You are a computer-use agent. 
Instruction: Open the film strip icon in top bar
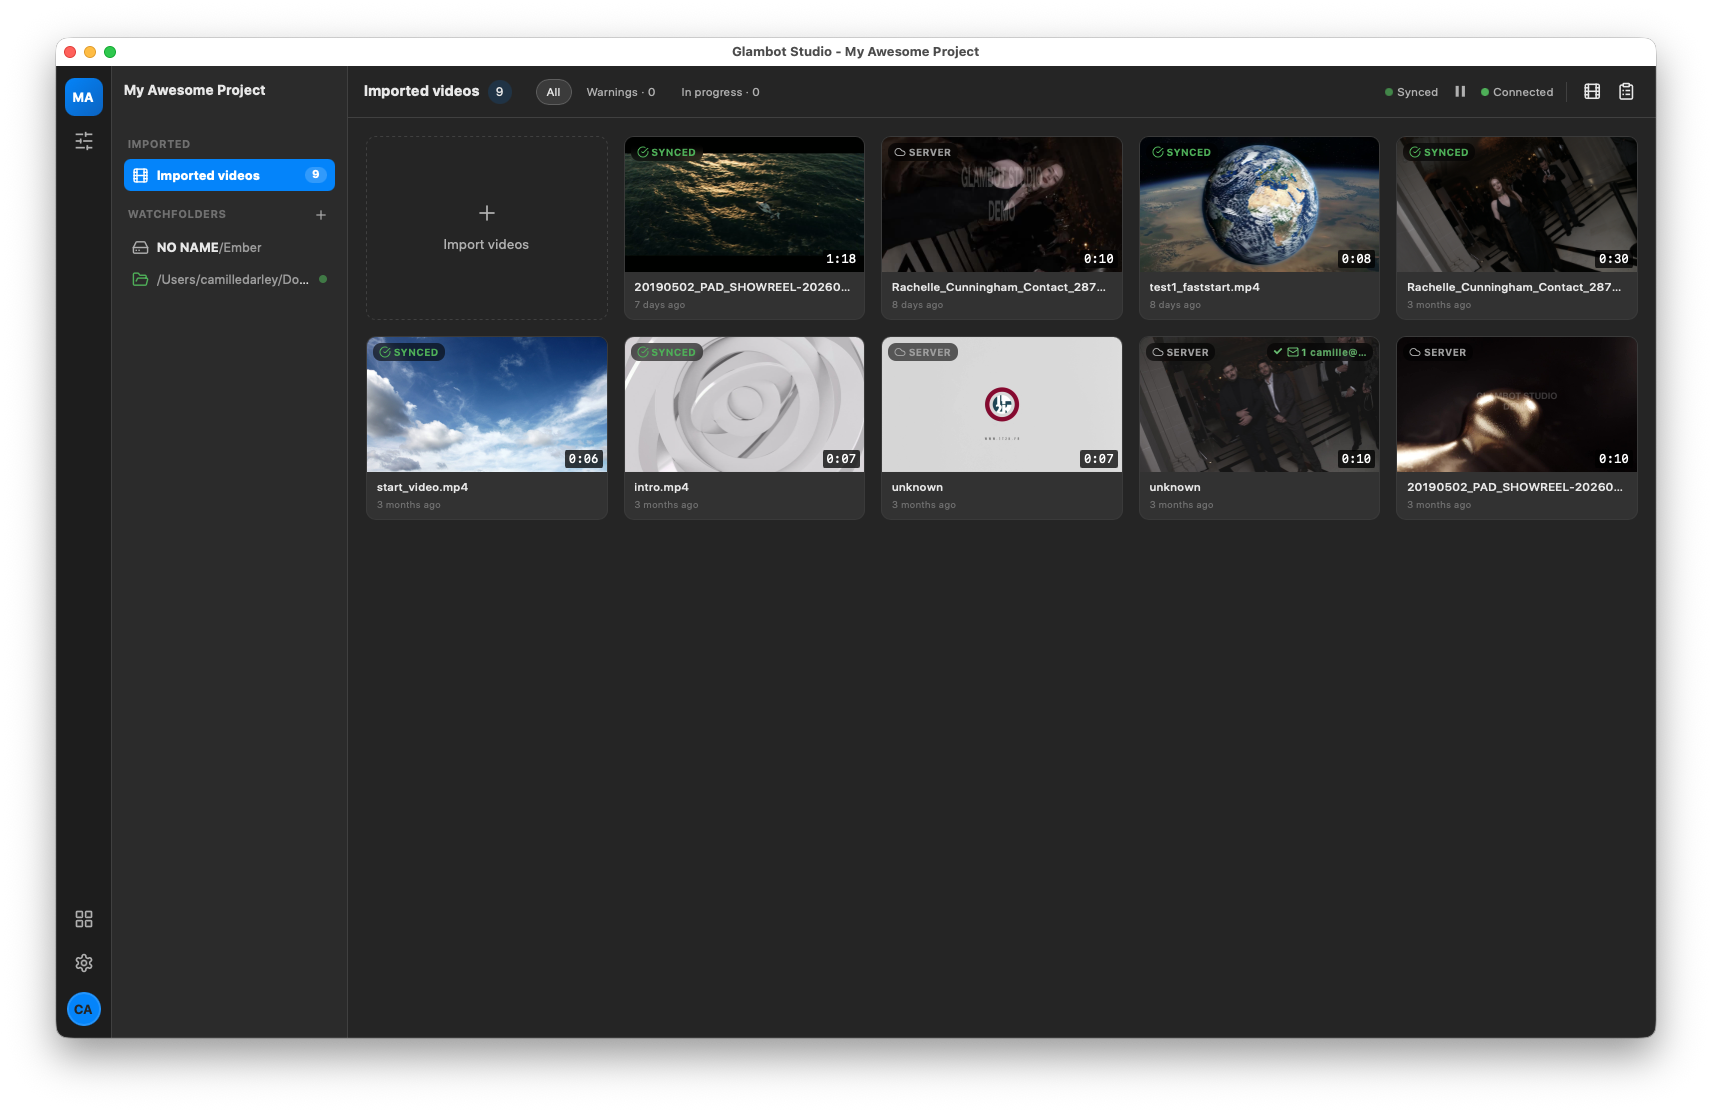[x=1592, y=92]
